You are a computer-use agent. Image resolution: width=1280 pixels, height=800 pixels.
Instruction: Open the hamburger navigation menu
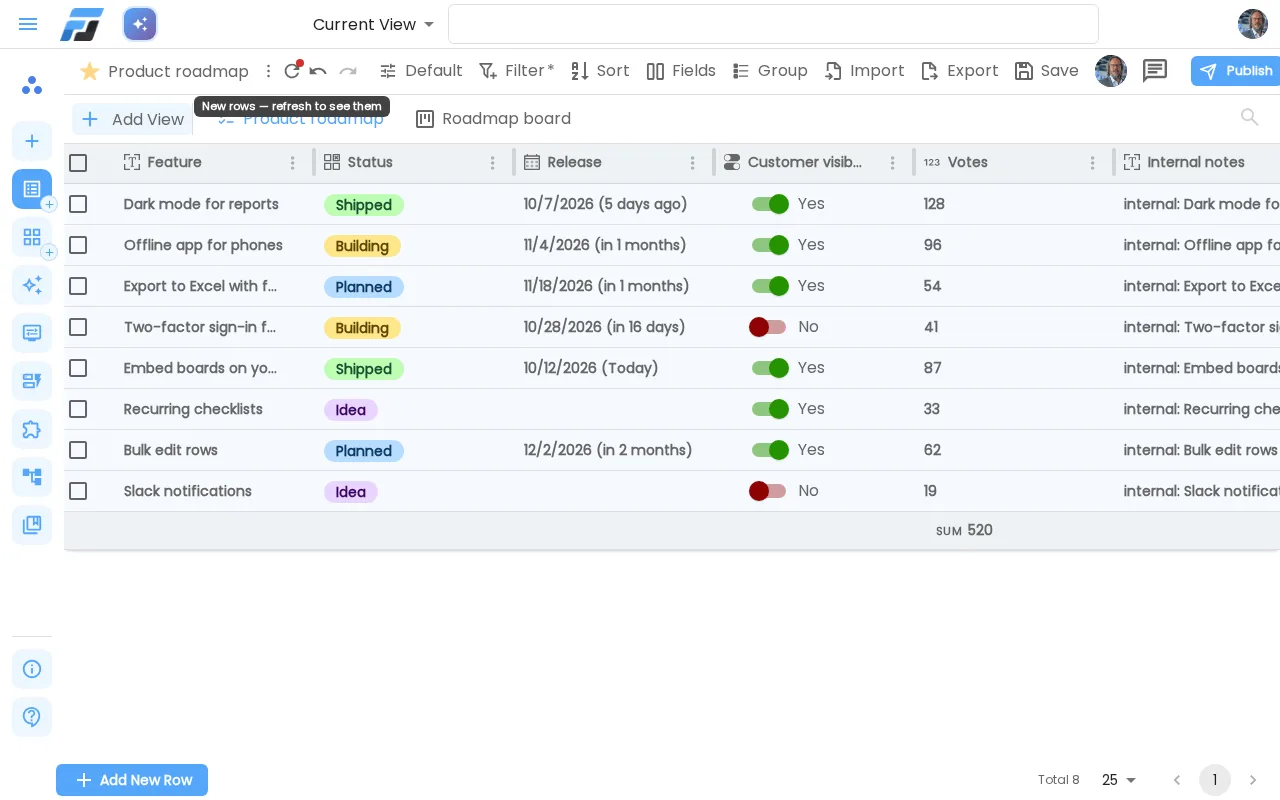click(x=28, y=24)
